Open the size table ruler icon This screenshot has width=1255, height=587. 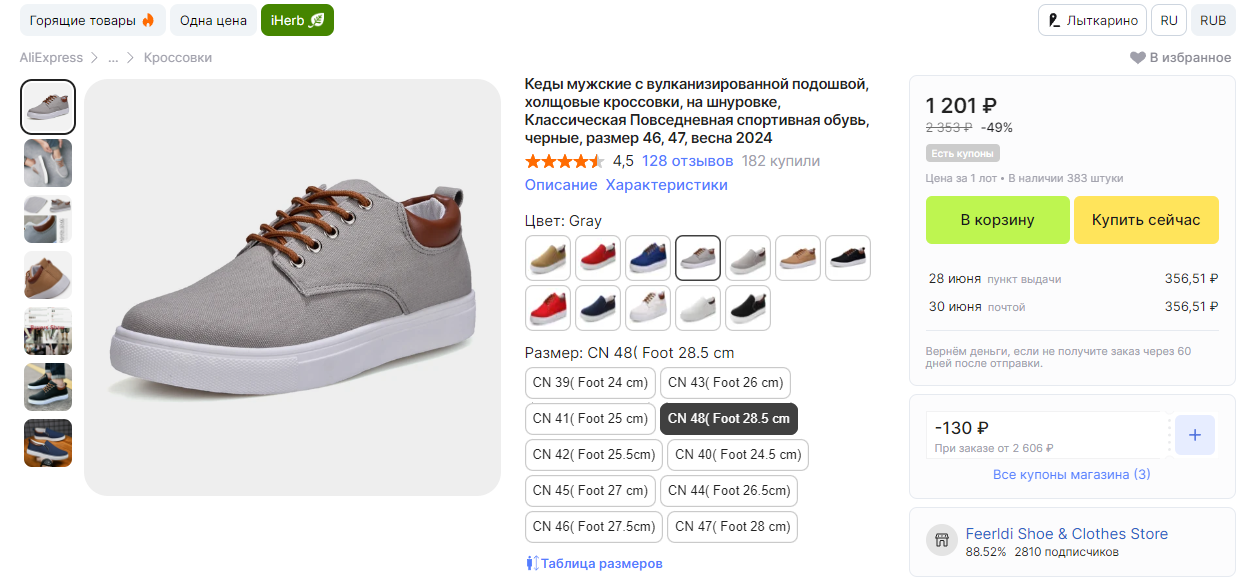[532, 563]
